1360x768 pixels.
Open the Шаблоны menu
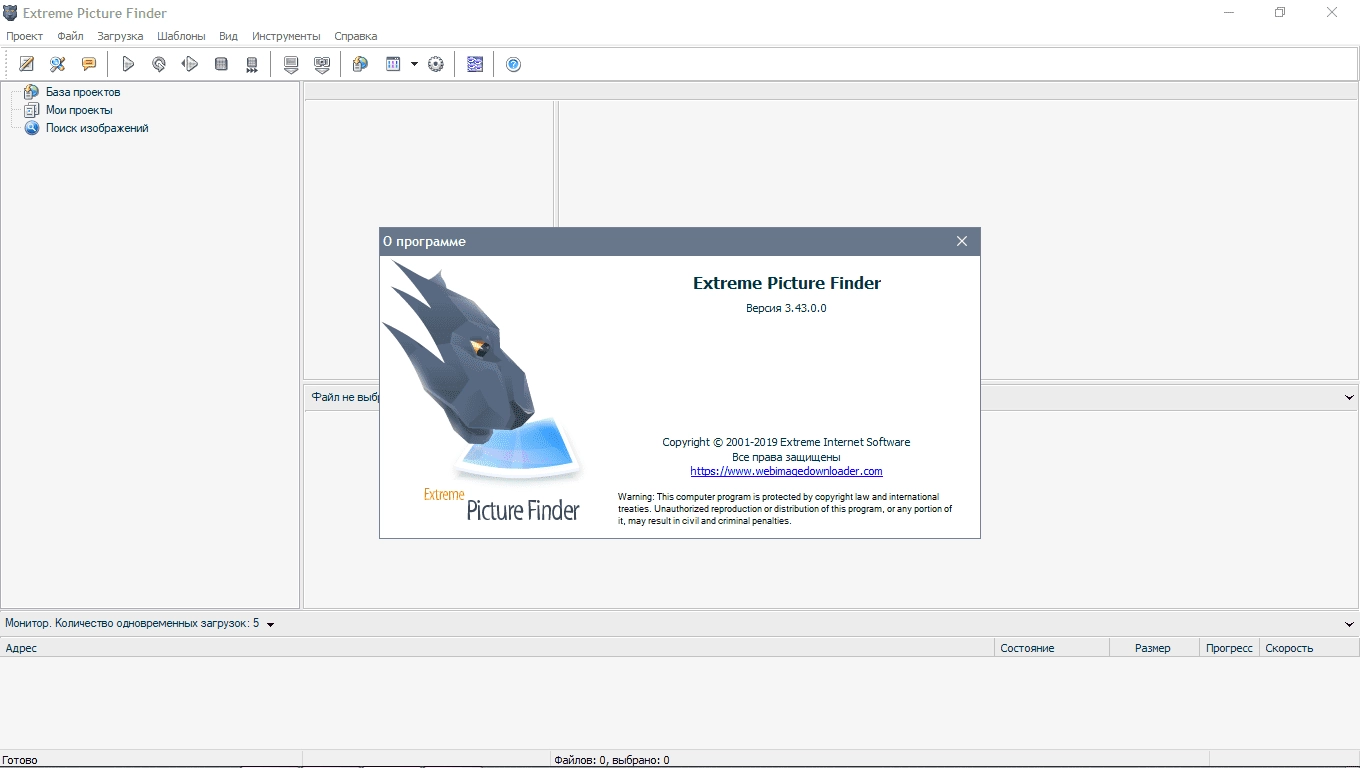181,36
